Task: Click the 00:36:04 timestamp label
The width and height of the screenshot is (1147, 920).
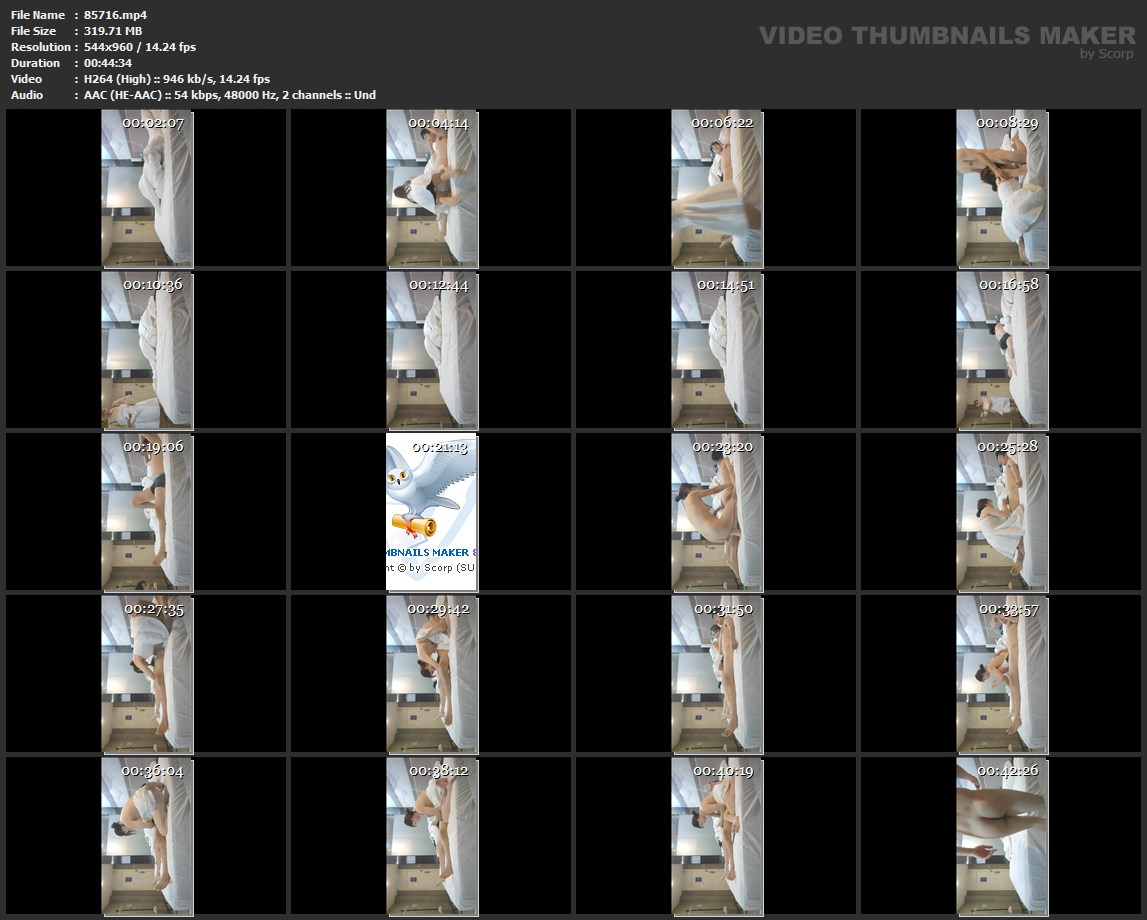Action: [153, 770]
